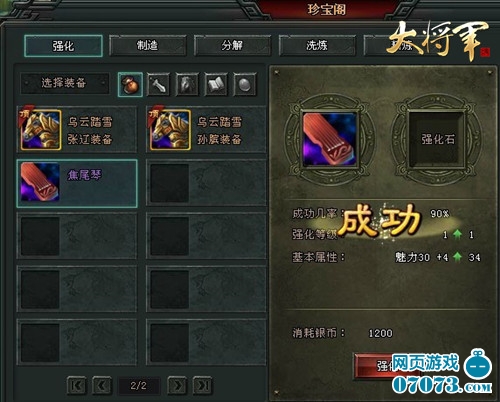Viewport: 500px width, 402px height.
Task: Select the book filter icon
Action: (216, 85)
